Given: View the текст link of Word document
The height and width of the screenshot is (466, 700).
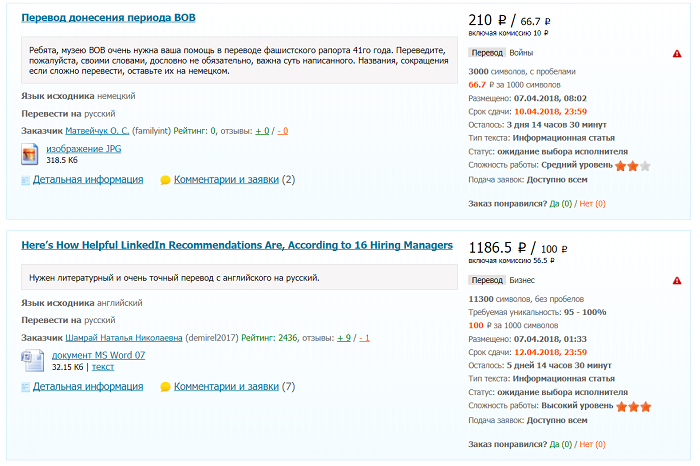Looking at the screenshot, I should (103, 367).
